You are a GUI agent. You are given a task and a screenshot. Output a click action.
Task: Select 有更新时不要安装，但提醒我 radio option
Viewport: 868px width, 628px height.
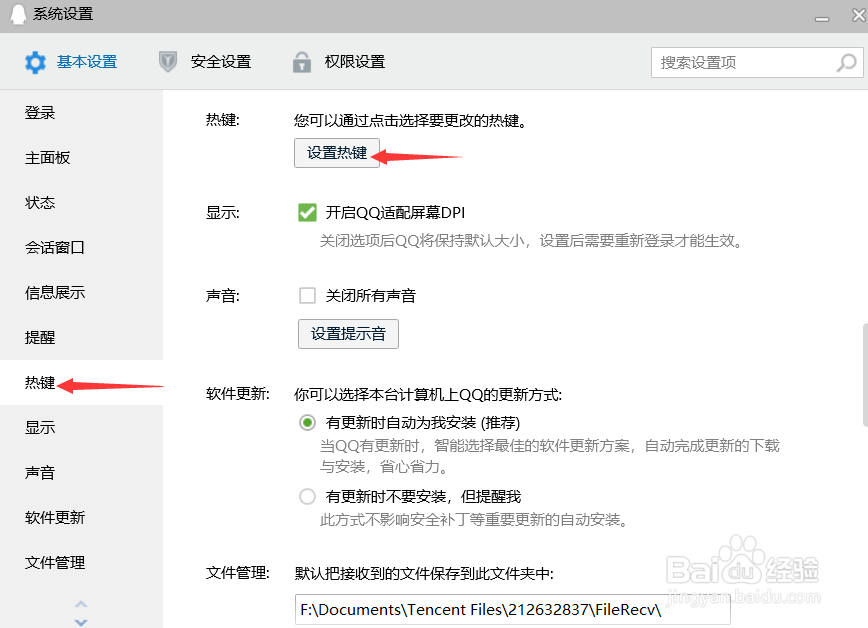click(307, 496)
